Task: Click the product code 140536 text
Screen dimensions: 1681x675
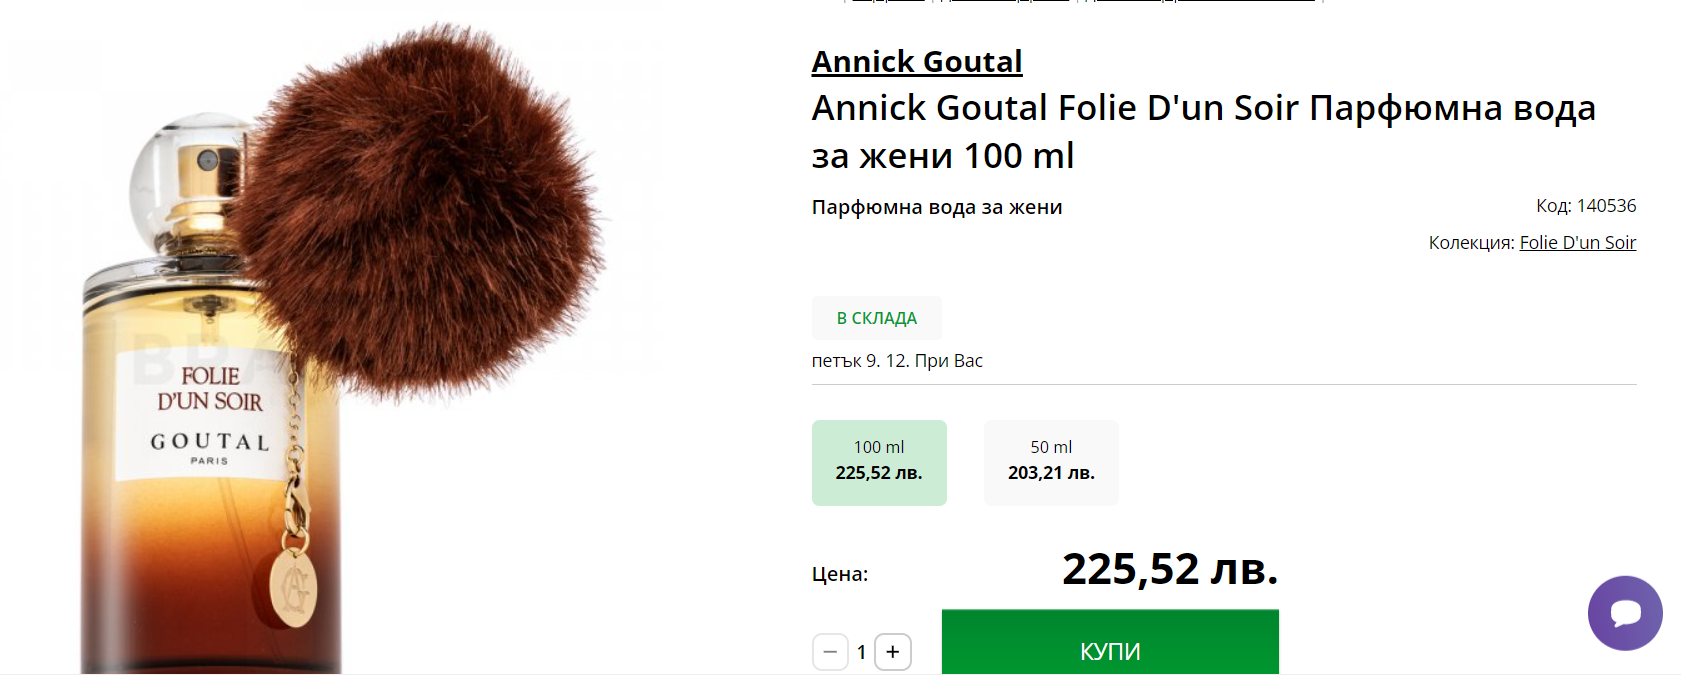Action: pos(1586,206)
